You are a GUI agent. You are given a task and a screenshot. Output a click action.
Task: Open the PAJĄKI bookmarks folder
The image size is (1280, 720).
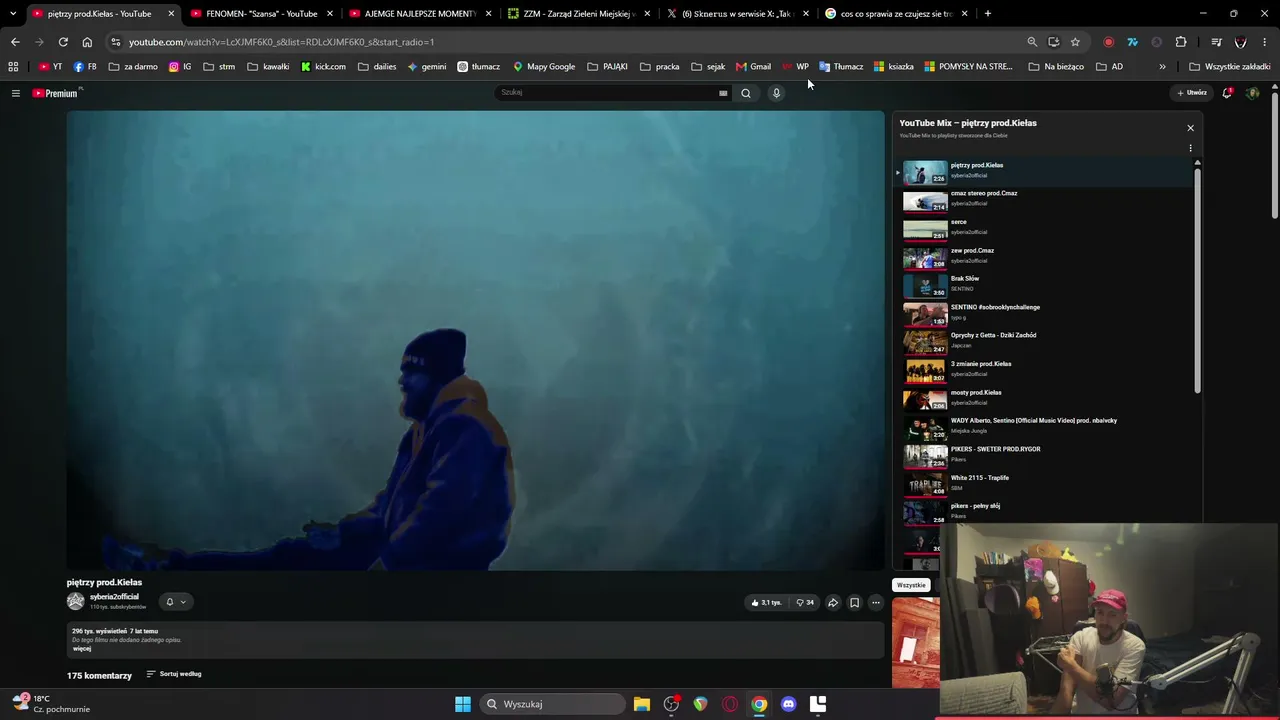coord(608,67)
